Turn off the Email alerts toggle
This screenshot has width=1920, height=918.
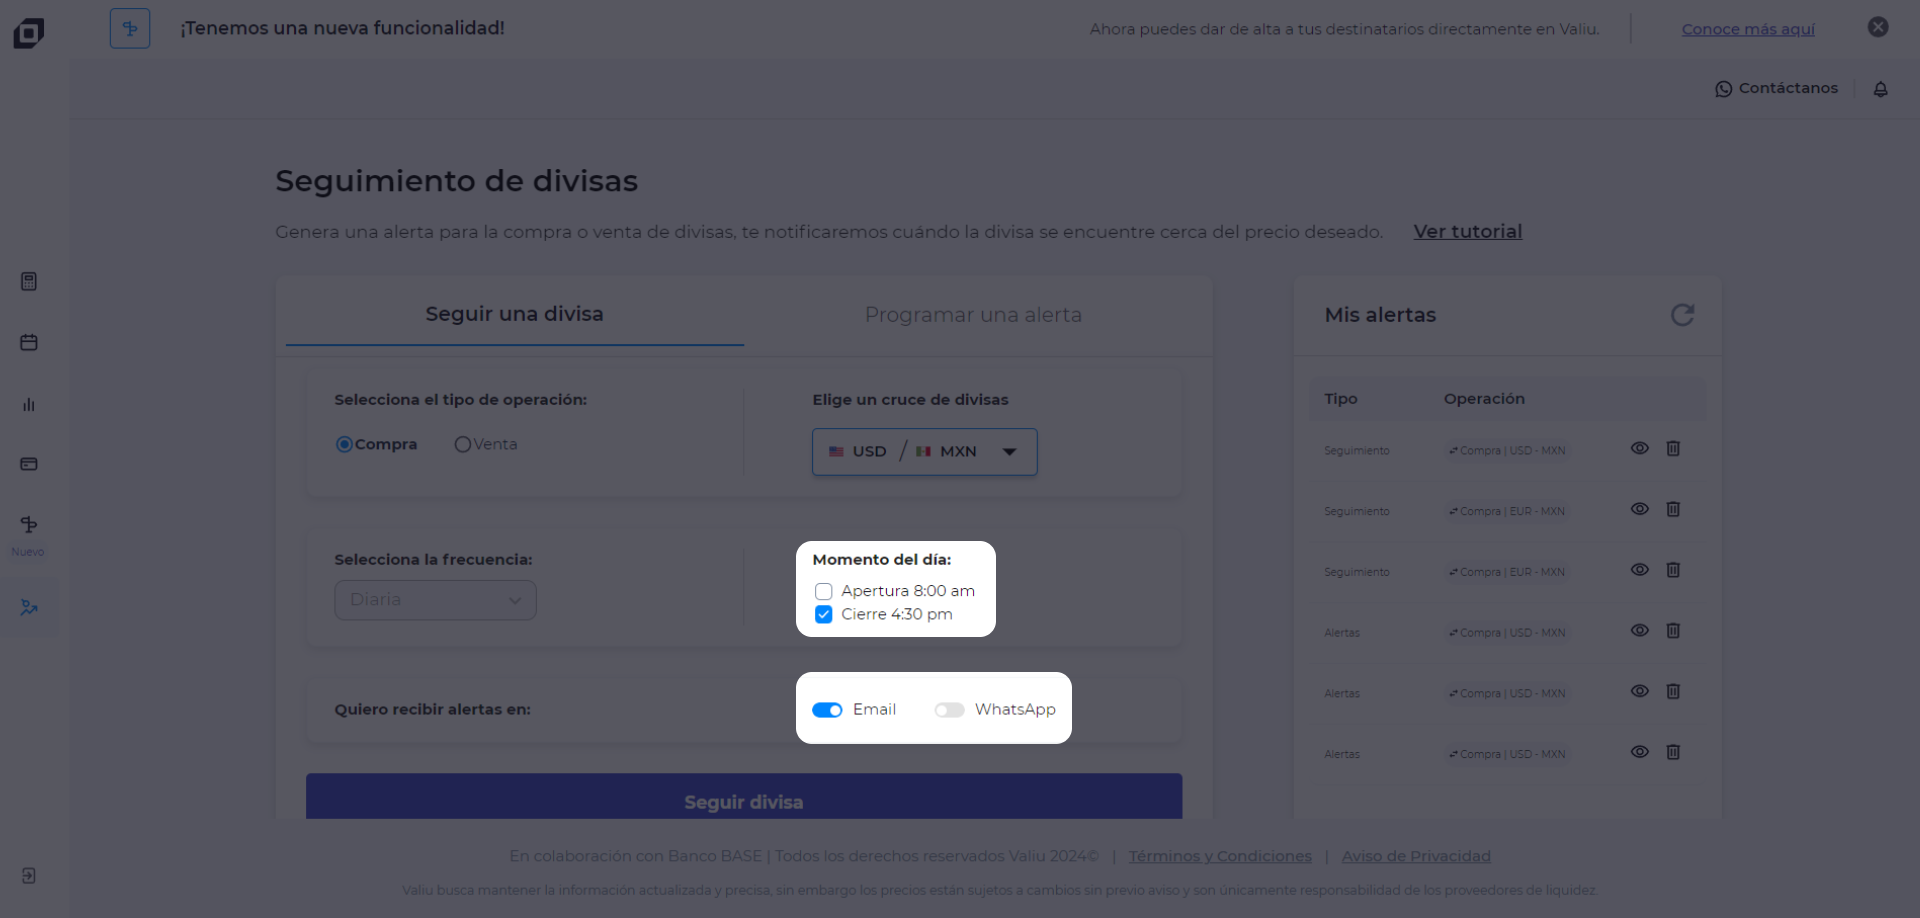pyautogui.click(x=827, y=710)
